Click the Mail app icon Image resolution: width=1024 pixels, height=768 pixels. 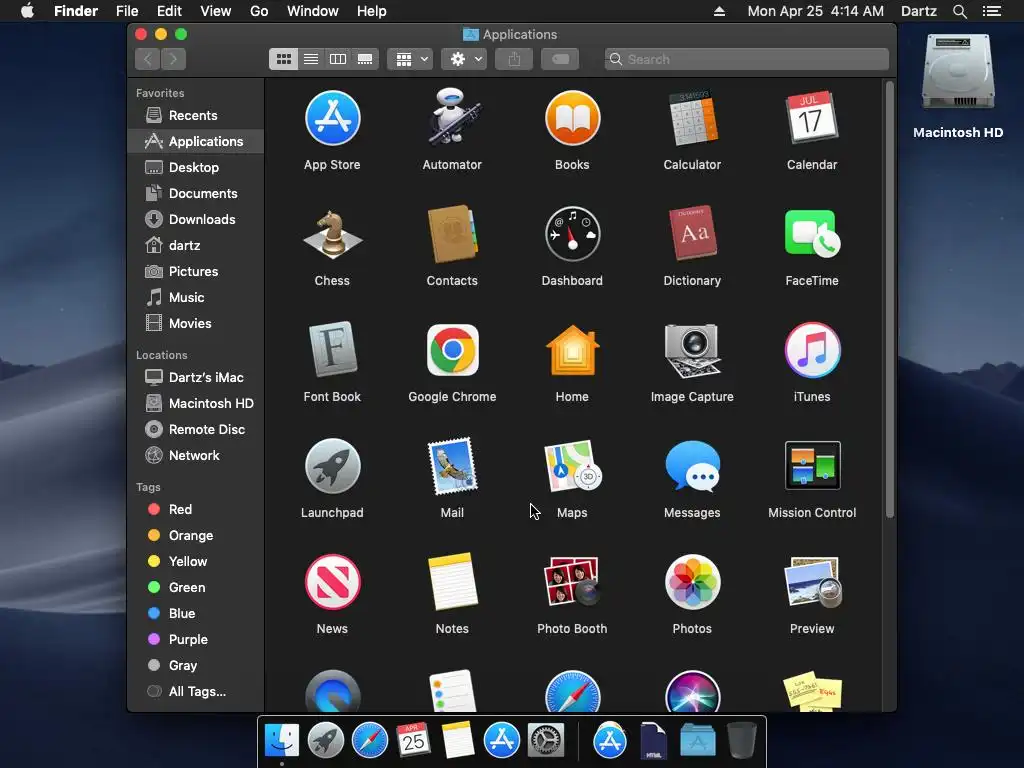coord(452,466)
